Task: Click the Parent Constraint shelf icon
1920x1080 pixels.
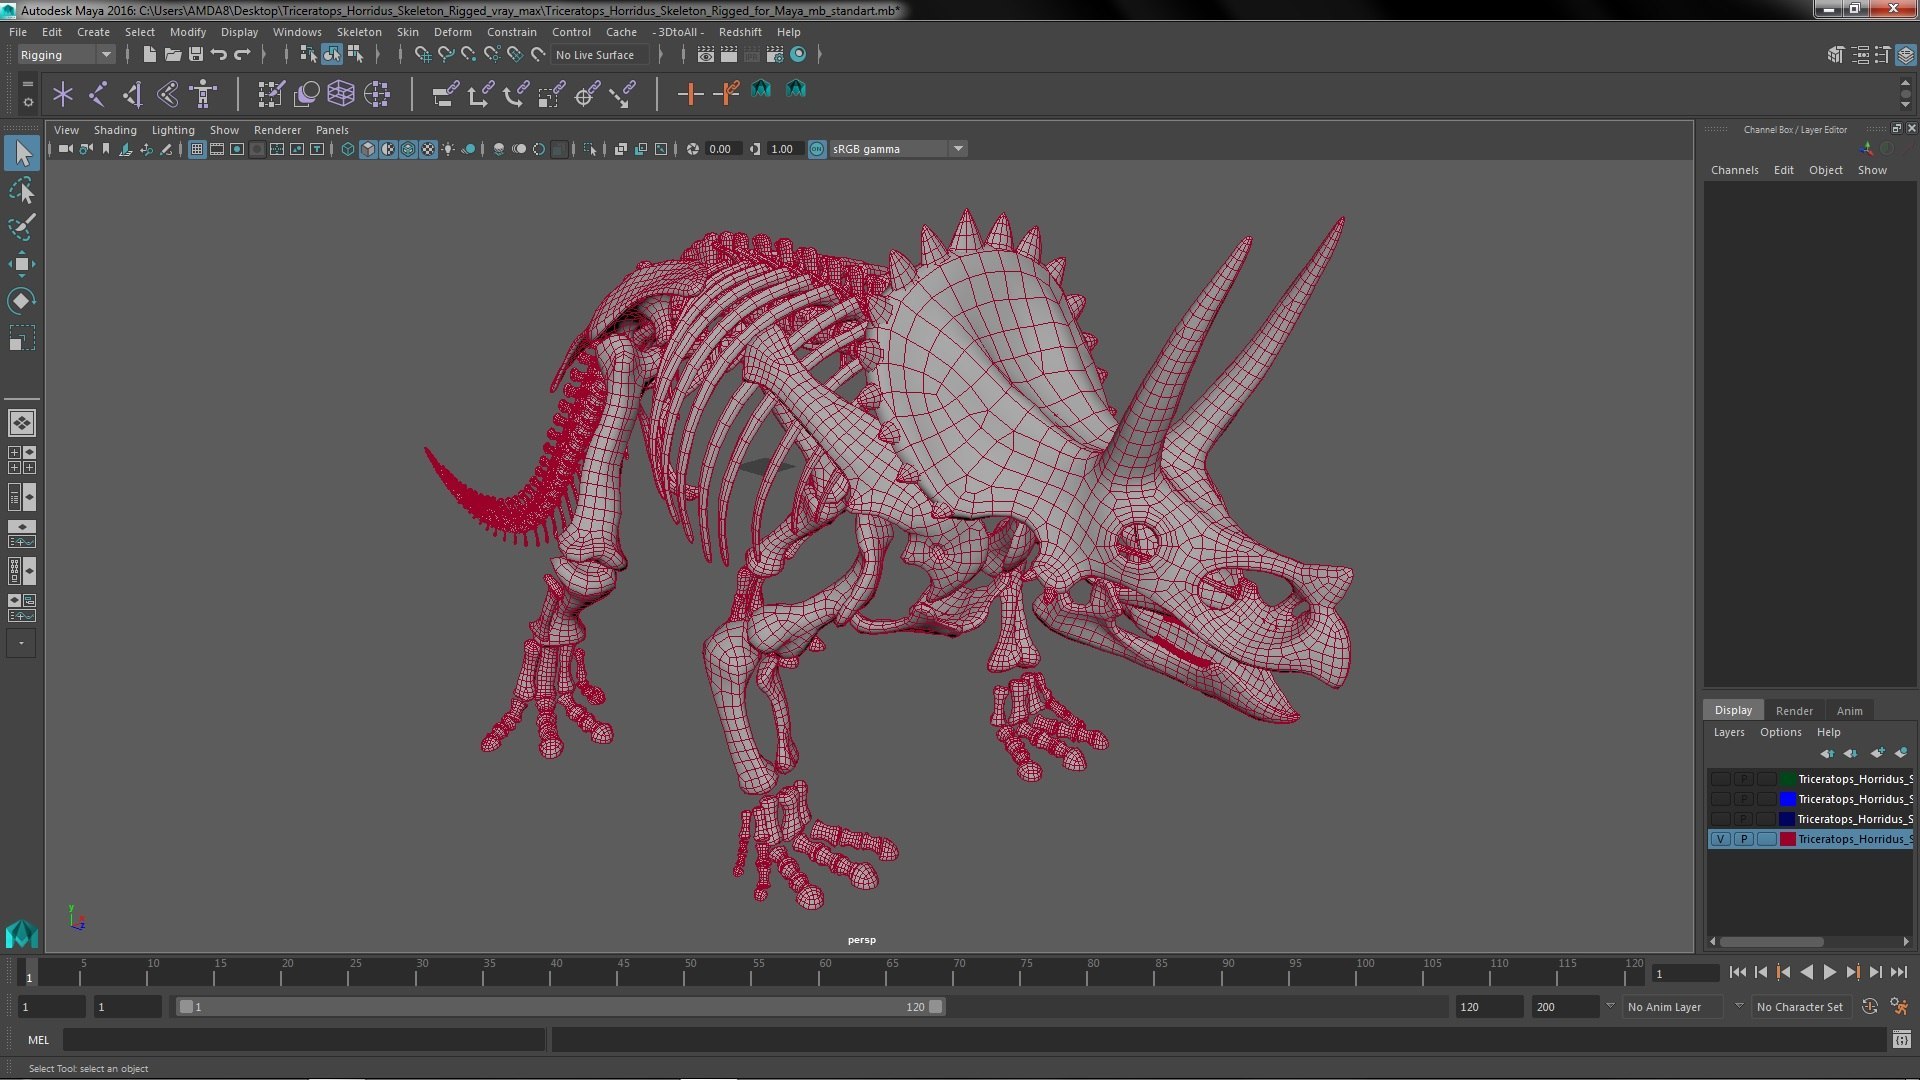Action: click(445, 94)
